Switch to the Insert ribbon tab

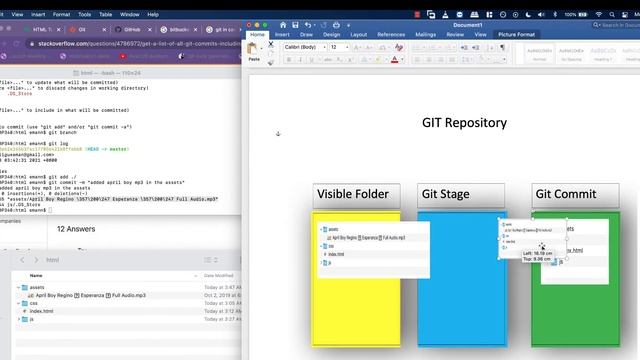[282, 35]
